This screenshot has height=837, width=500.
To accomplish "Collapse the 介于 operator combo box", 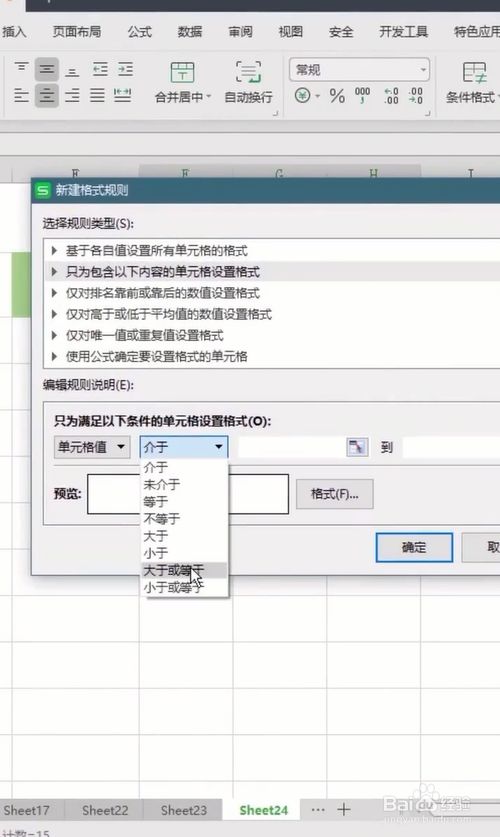I will (184, 447).
